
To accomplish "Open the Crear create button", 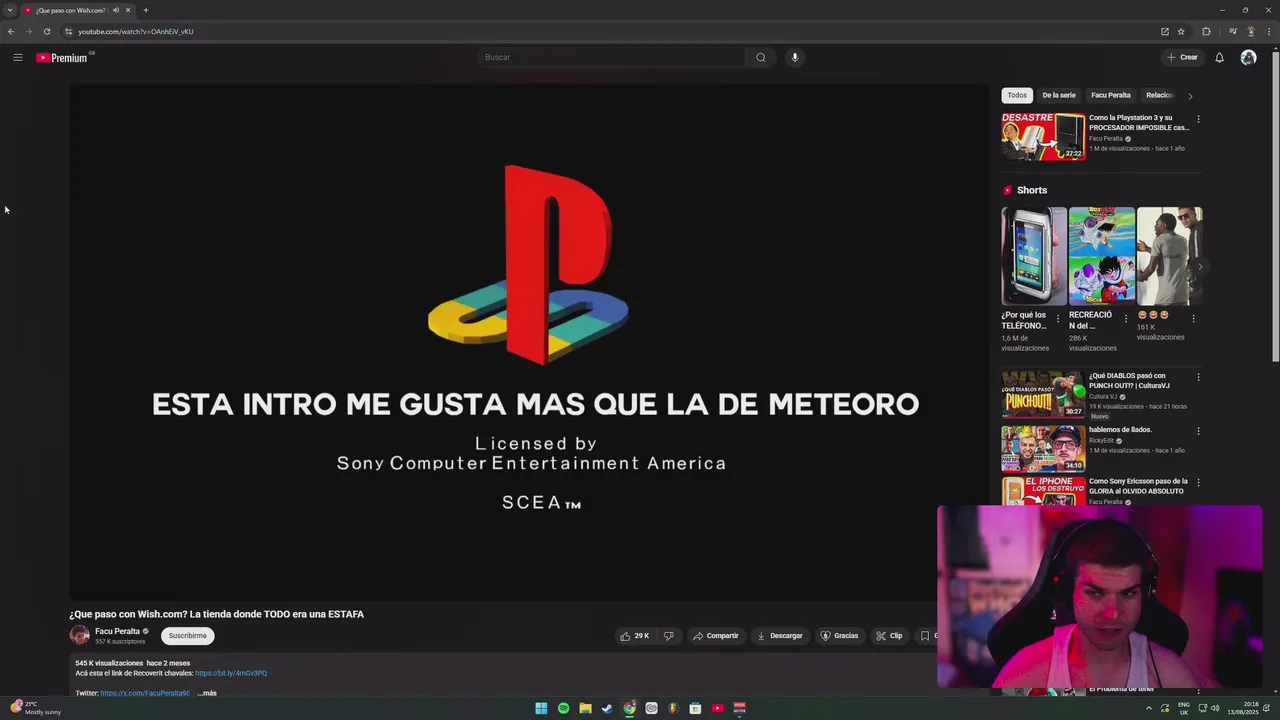I will (x=1182, y=57).
